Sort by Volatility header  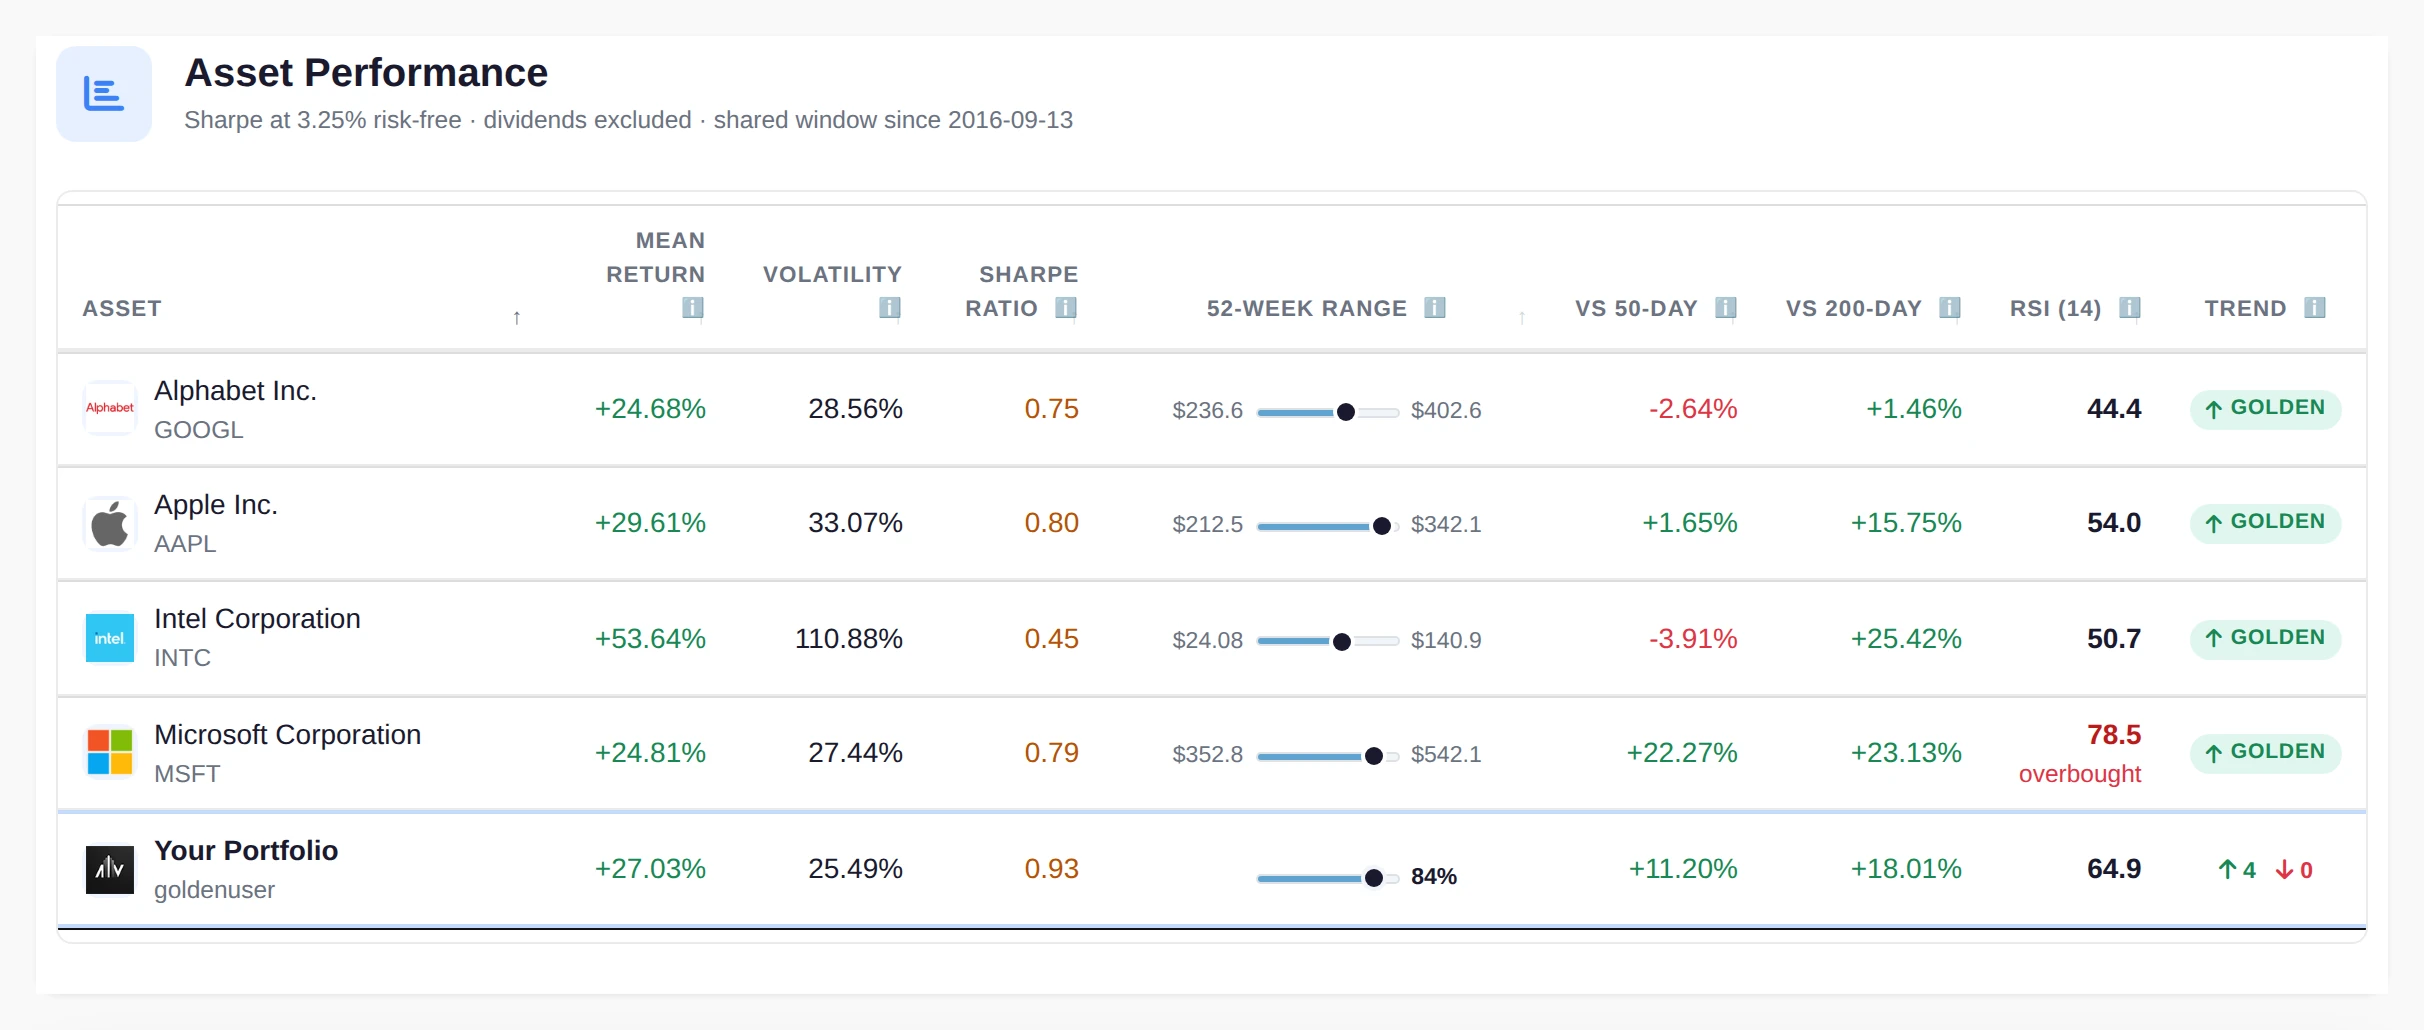click(832, 275)
